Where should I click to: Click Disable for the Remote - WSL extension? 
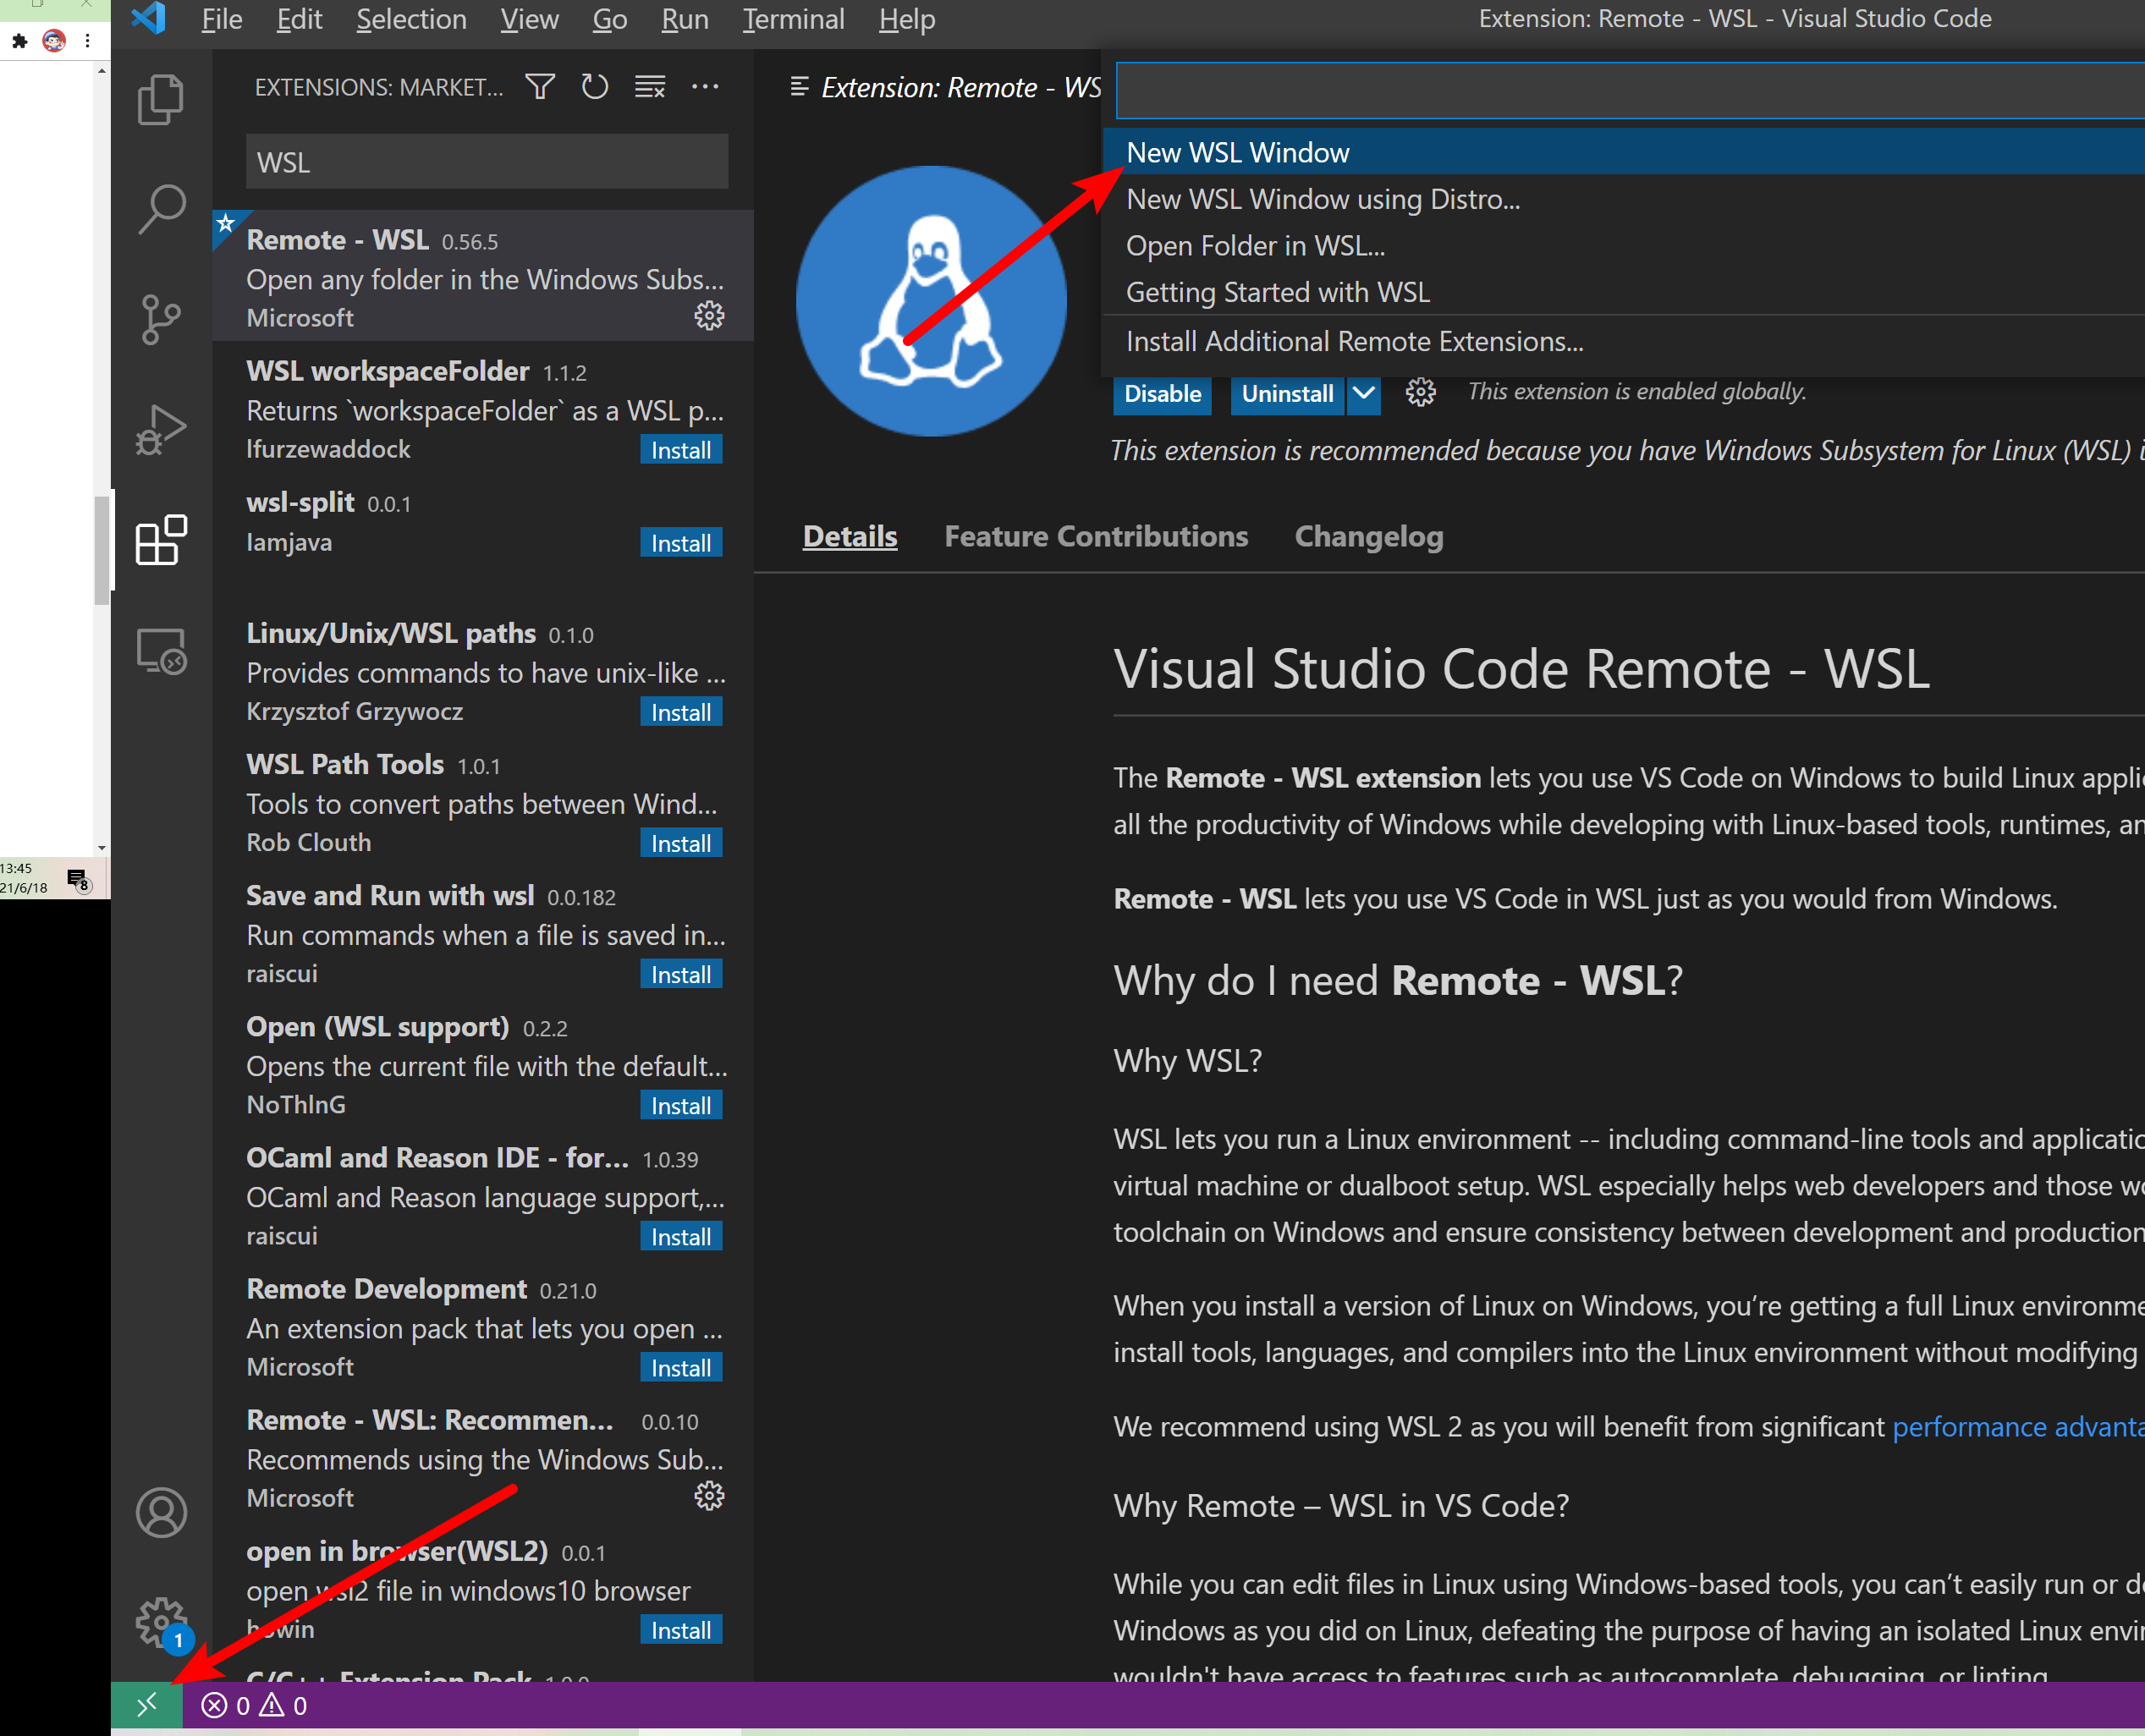point(1162,394)
